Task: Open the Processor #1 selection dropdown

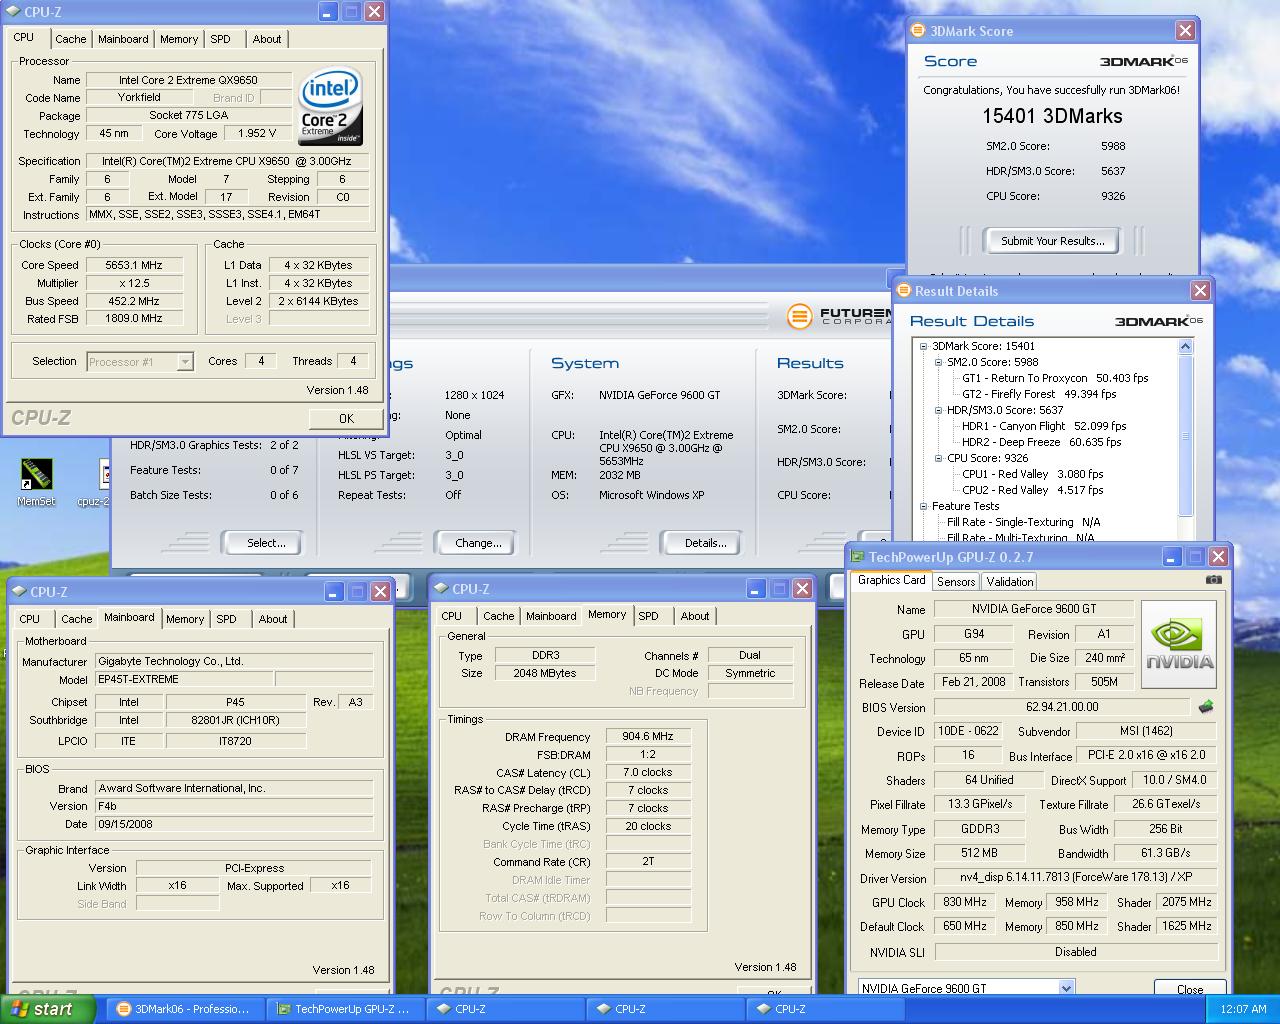Action: [185, 362]
